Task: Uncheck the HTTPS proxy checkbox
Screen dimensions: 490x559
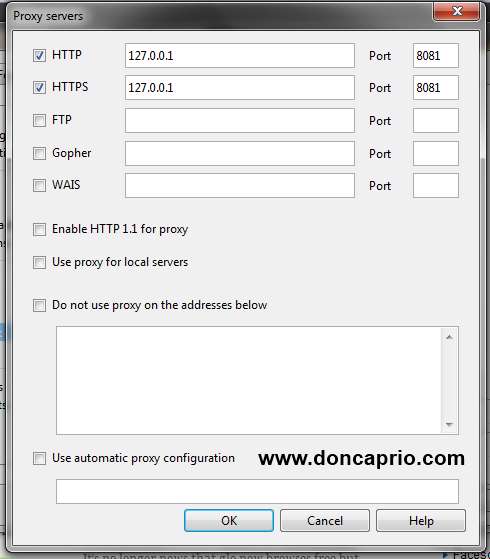Action: pos(39,87)
